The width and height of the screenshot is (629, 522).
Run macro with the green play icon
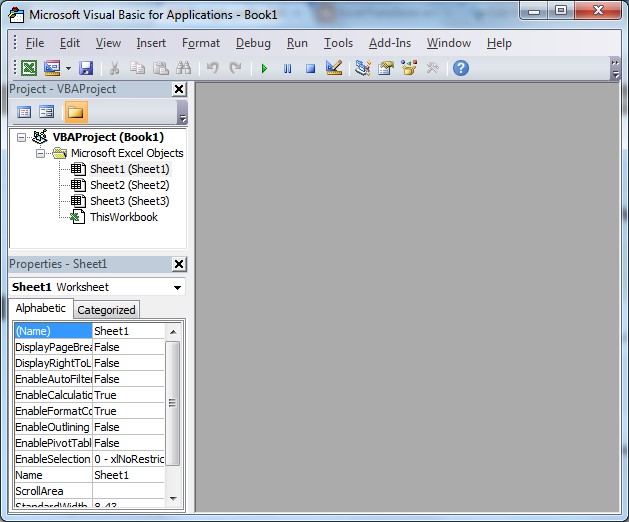point(264,69)
